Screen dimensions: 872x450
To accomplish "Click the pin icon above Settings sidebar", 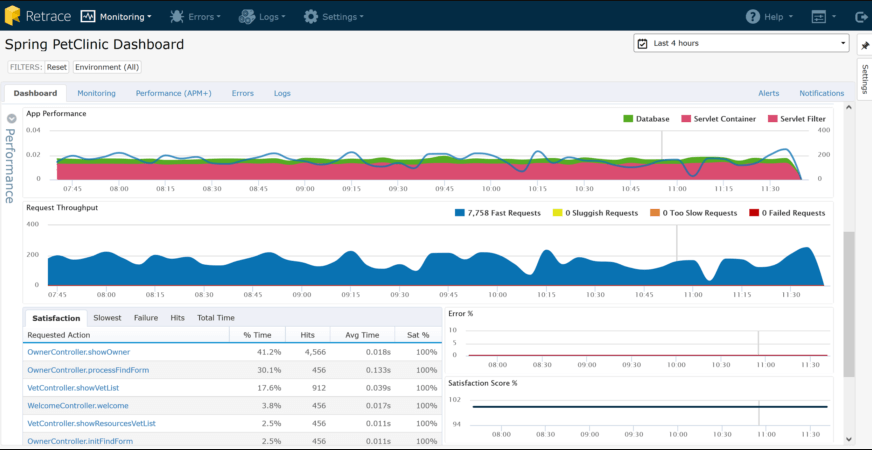I will 865,46.
